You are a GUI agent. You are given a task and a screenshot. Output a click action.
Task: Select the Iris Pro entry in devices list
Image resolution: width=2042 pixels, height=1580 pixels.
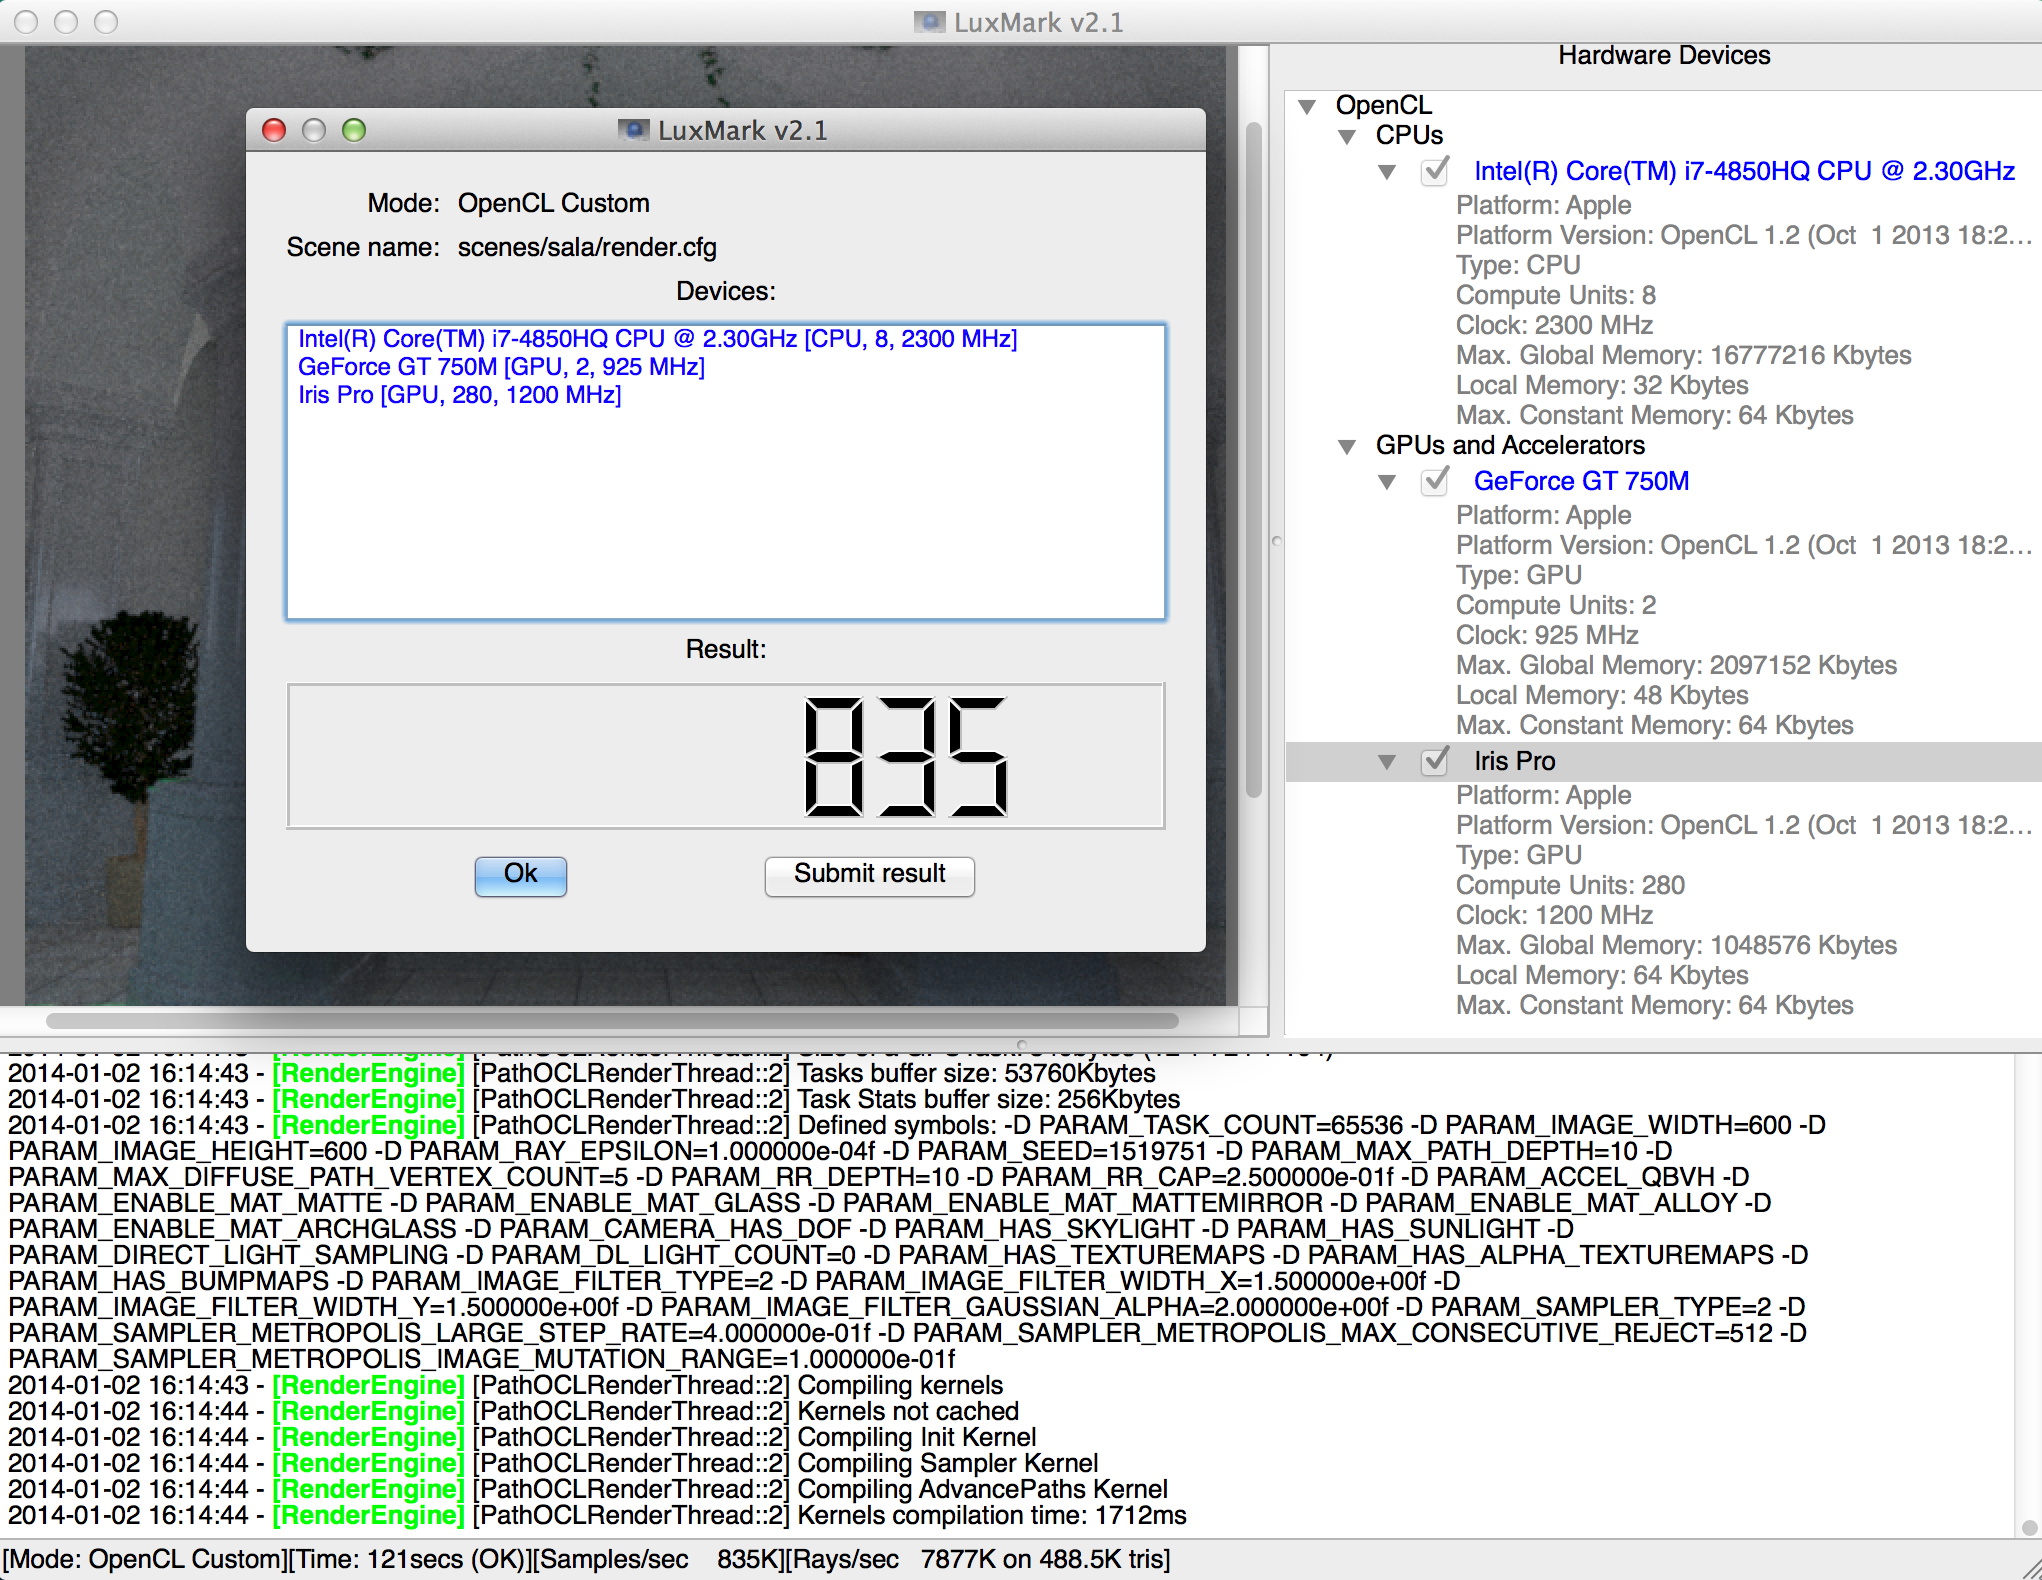tap(459, 395)
